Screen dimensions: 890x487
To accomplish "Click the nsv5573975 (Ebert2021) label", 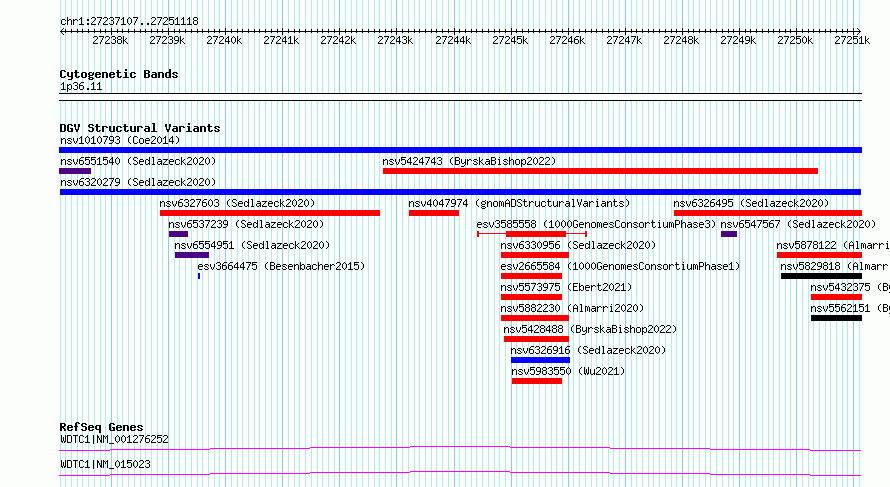I will pyautogui.click(x=566, y=287).
